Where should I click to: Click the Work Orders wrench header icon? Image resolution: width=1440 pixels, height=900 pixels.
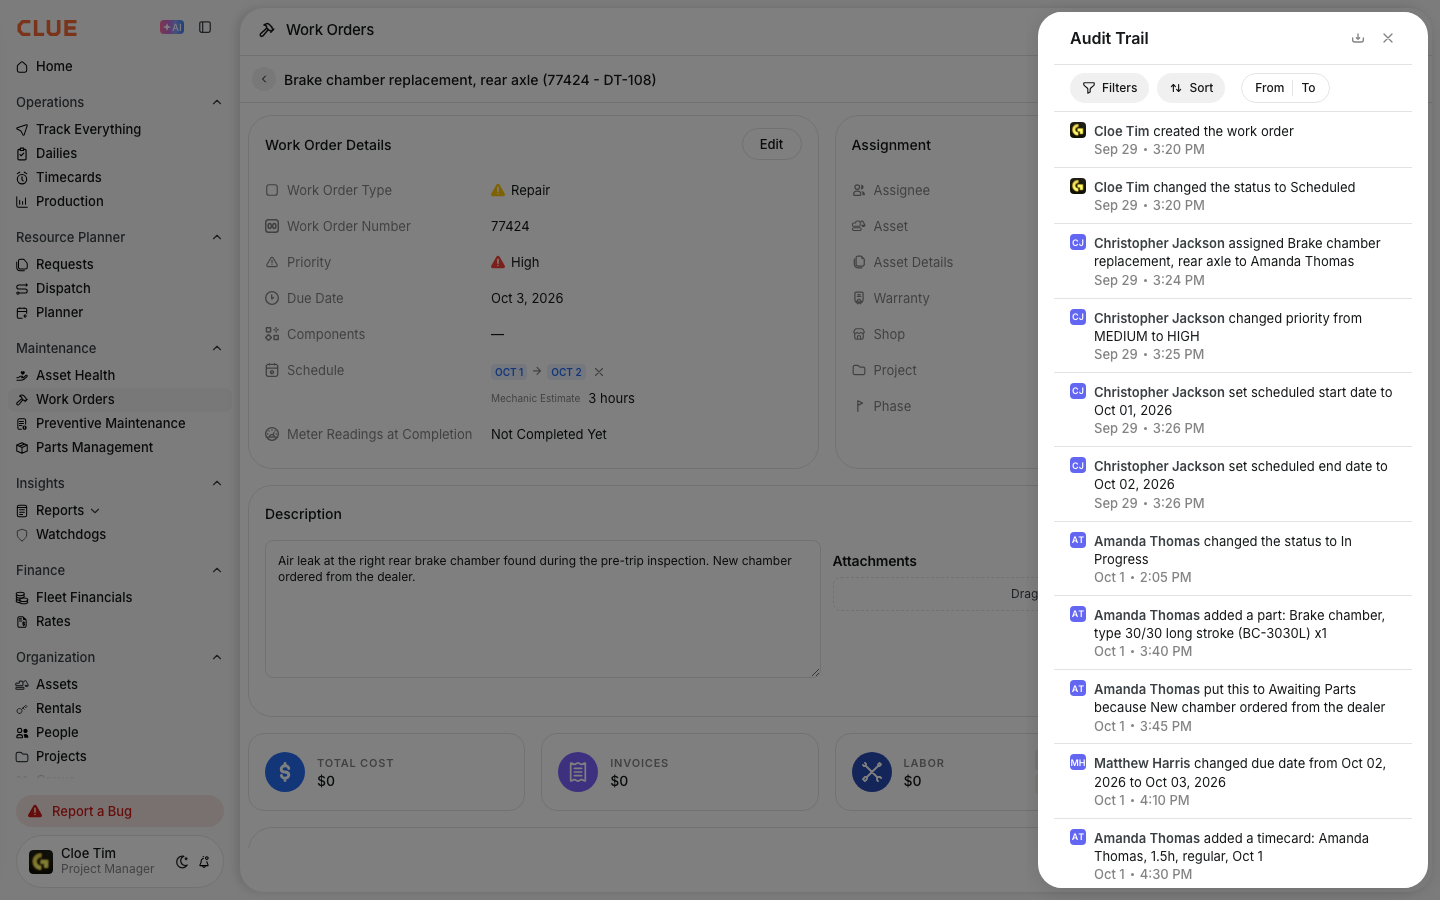267,30
